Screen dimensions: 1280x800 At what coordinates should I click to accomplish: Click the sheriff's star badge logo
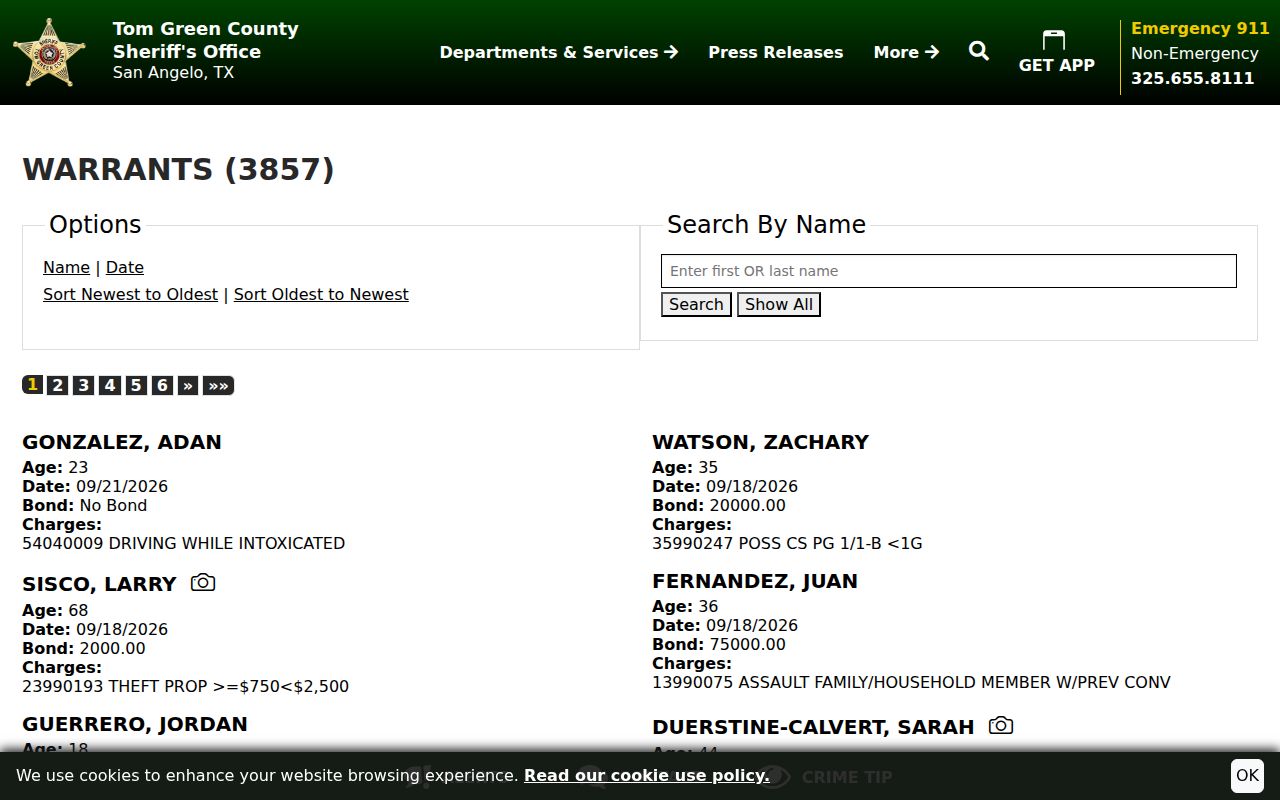[x=49, y=52]
